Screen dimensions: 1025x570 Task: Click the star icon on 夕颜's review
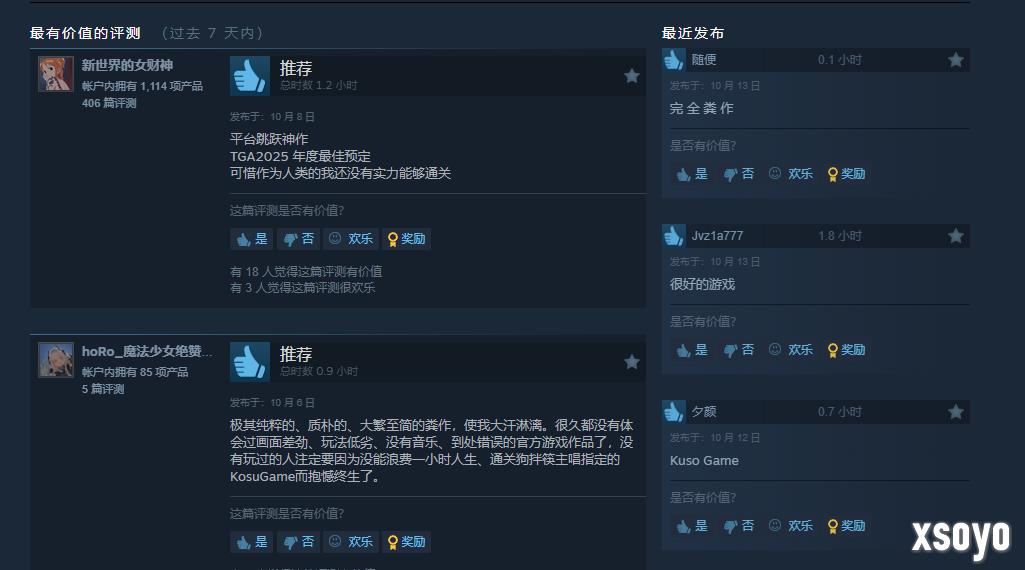(956, 411)
